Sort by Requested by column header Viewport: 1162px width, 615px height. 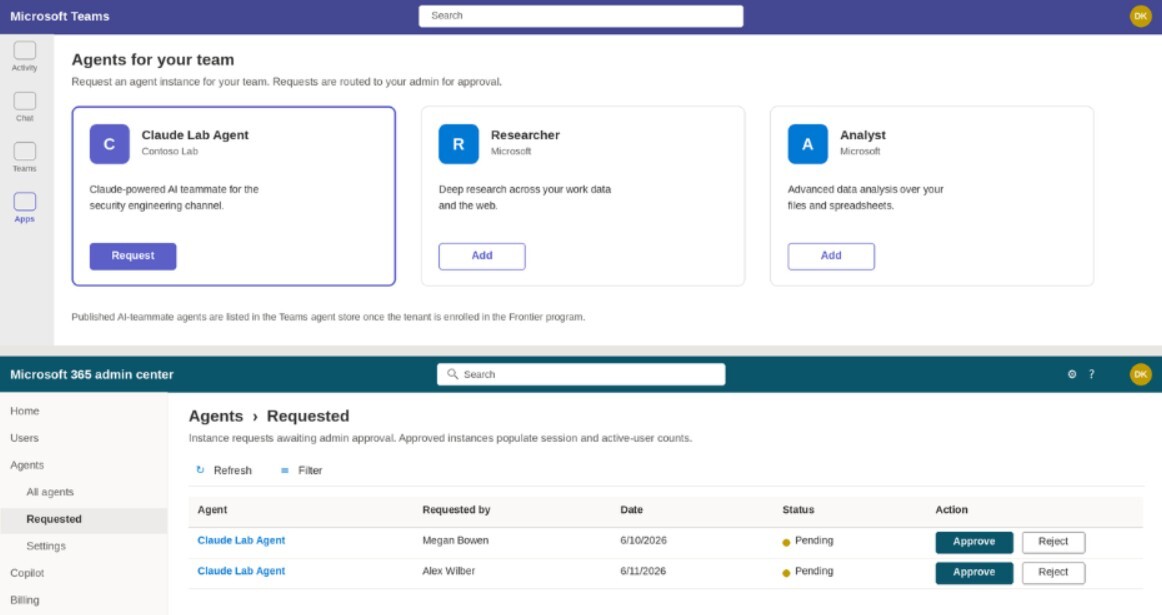click(456, 510)
